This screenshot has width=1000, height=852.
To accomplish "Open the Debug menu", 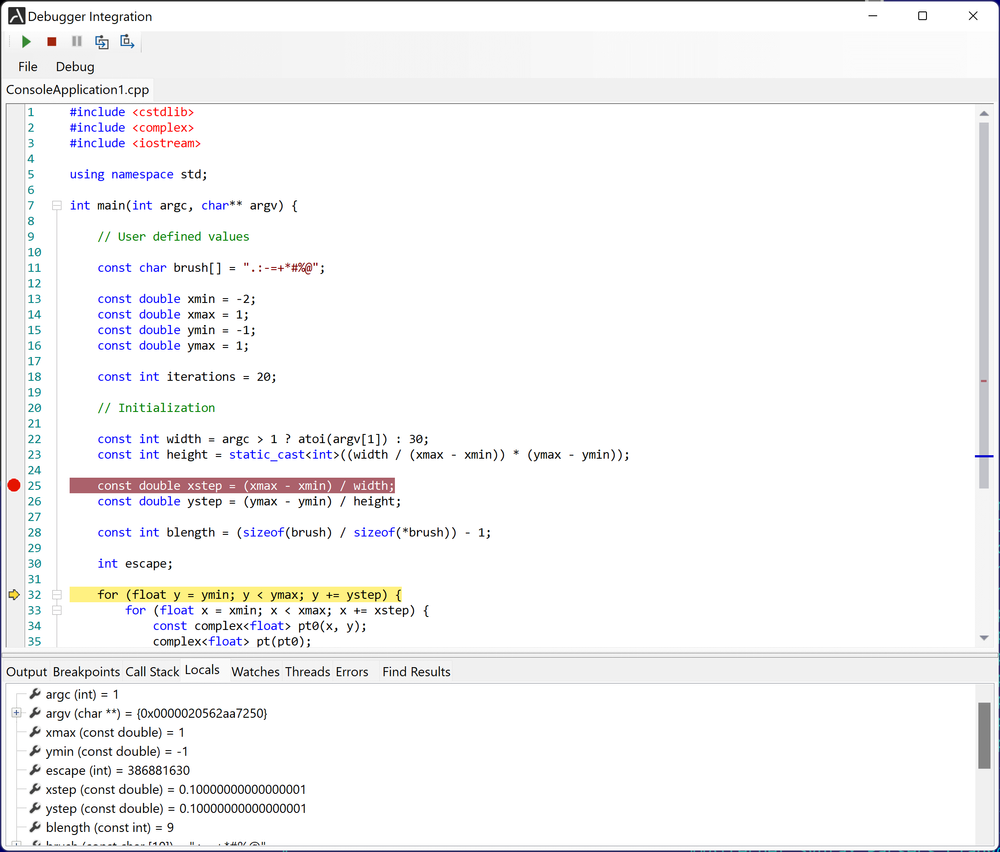I will 75,66.
